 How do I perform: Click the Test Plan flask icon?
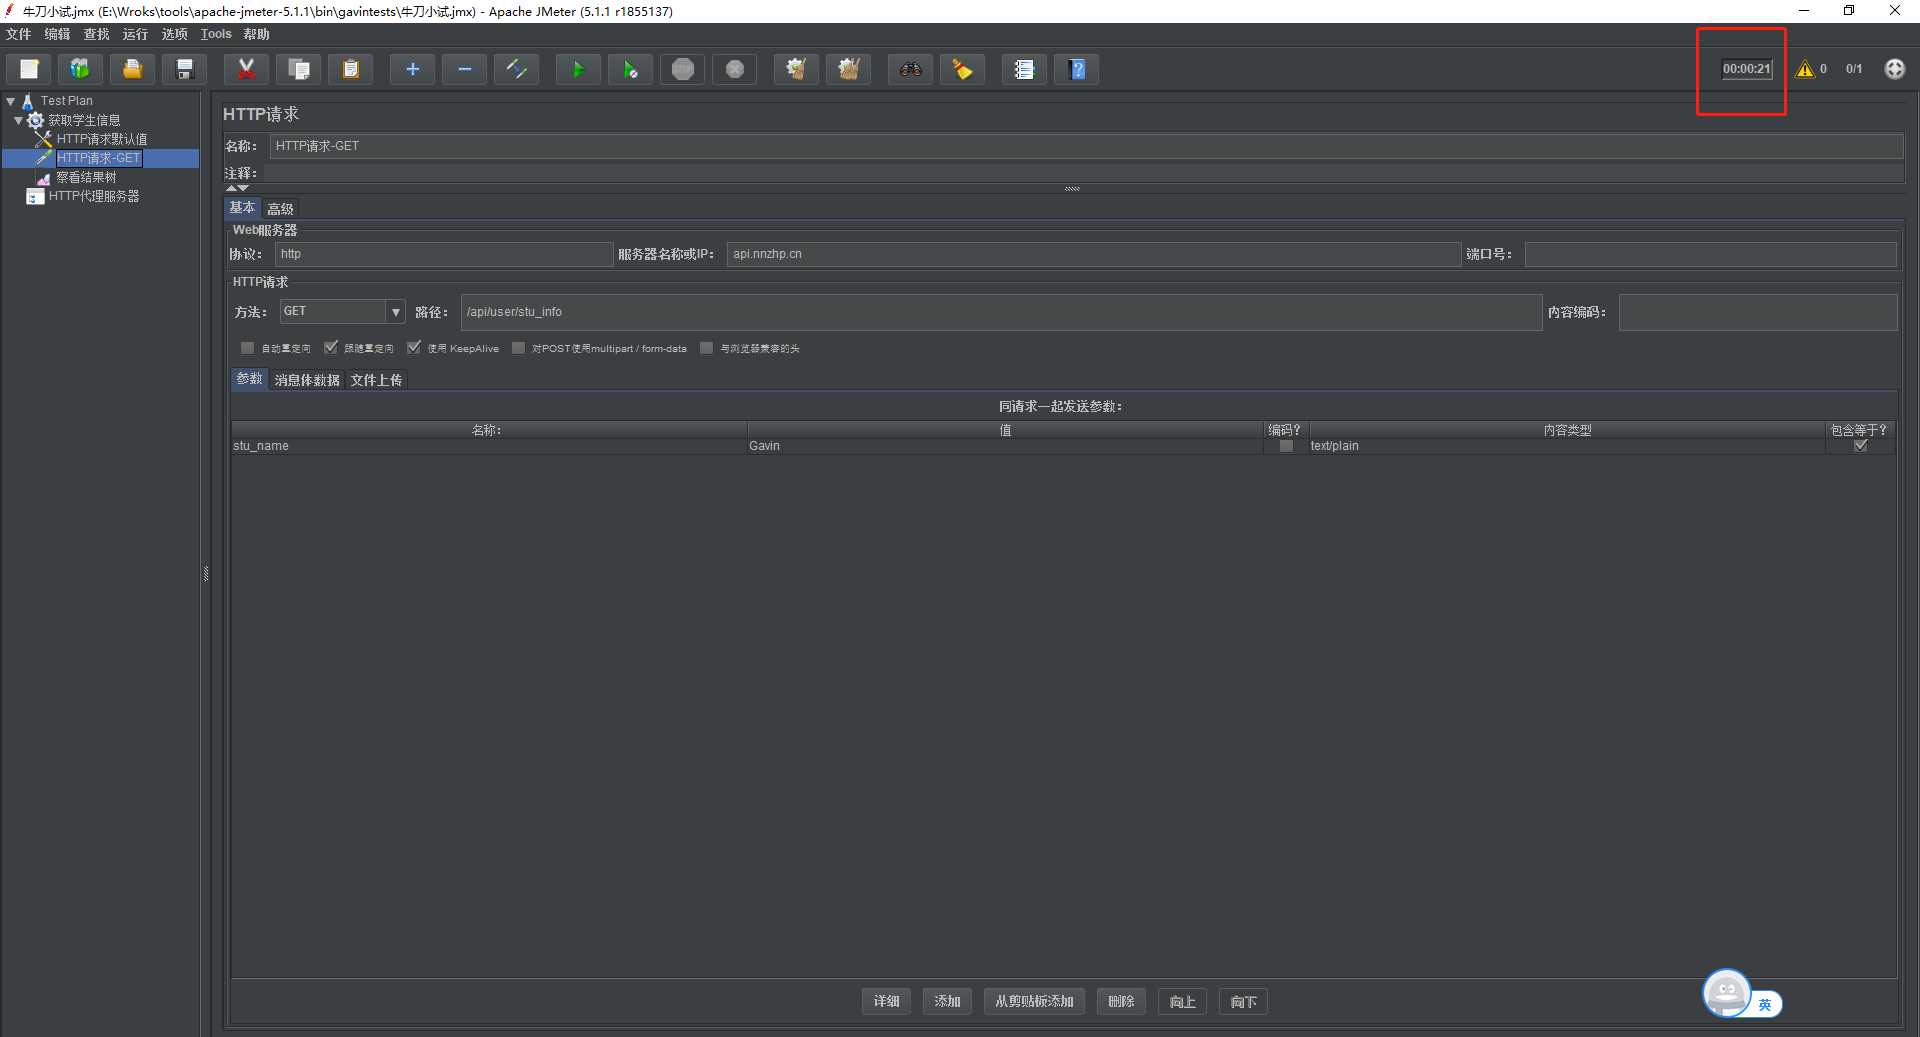(x=28, y=101)
